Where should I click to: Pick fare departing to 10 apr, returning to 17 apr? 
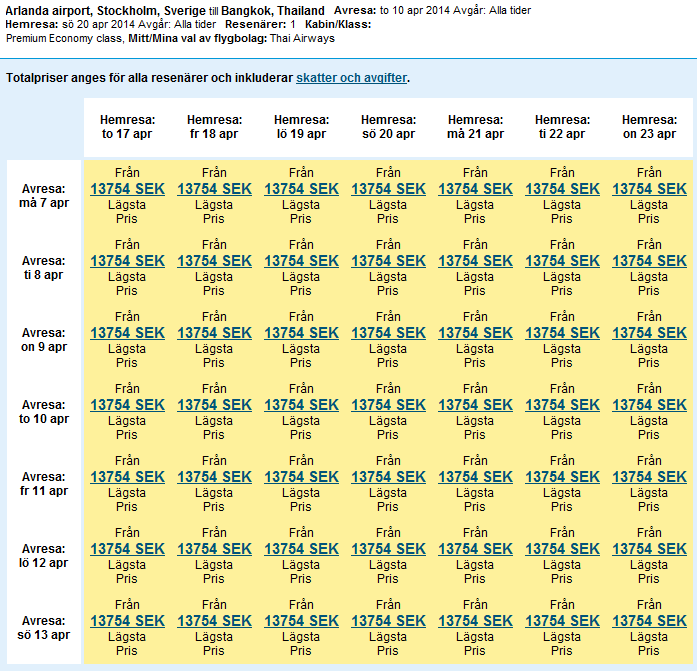[128, 405]
